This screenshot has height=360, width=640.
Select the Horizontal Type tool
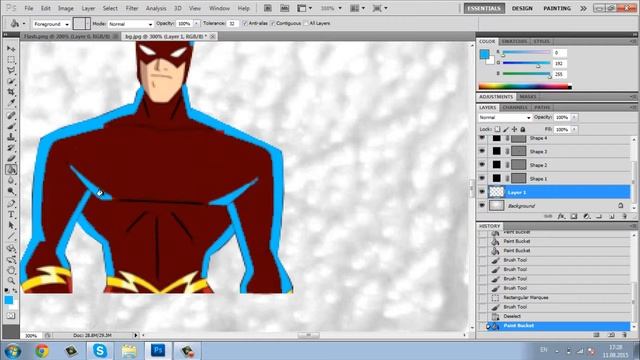(x=11, y=215)
